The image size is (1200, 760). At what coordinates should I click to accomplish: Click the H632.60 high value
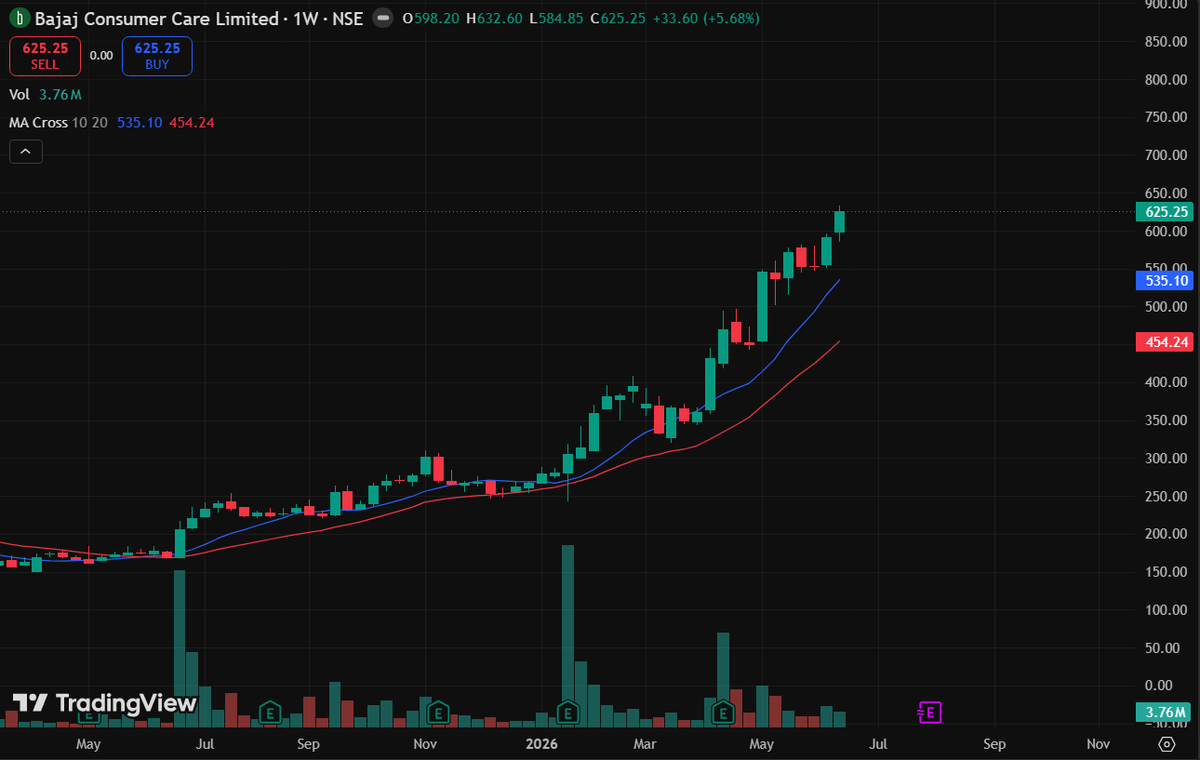pyautogui.click(x=494, y=19)
